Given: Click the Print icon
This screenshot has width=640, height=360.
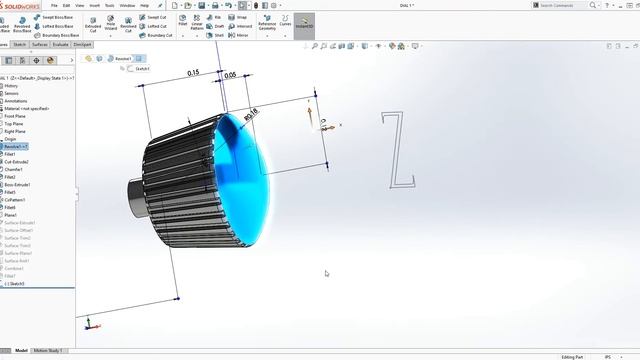Looking at the screenshot, I should click(215, 6).
